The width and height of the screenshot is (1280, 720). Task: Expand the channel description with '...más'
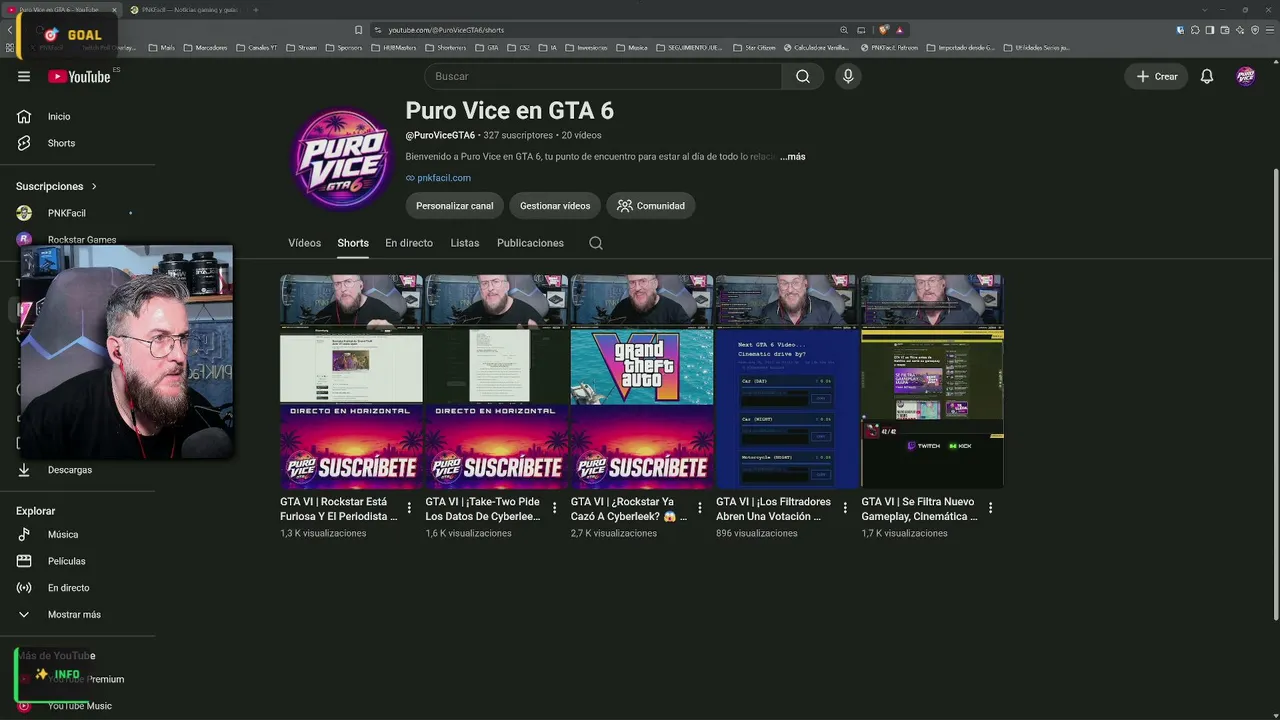click(793, 156)
